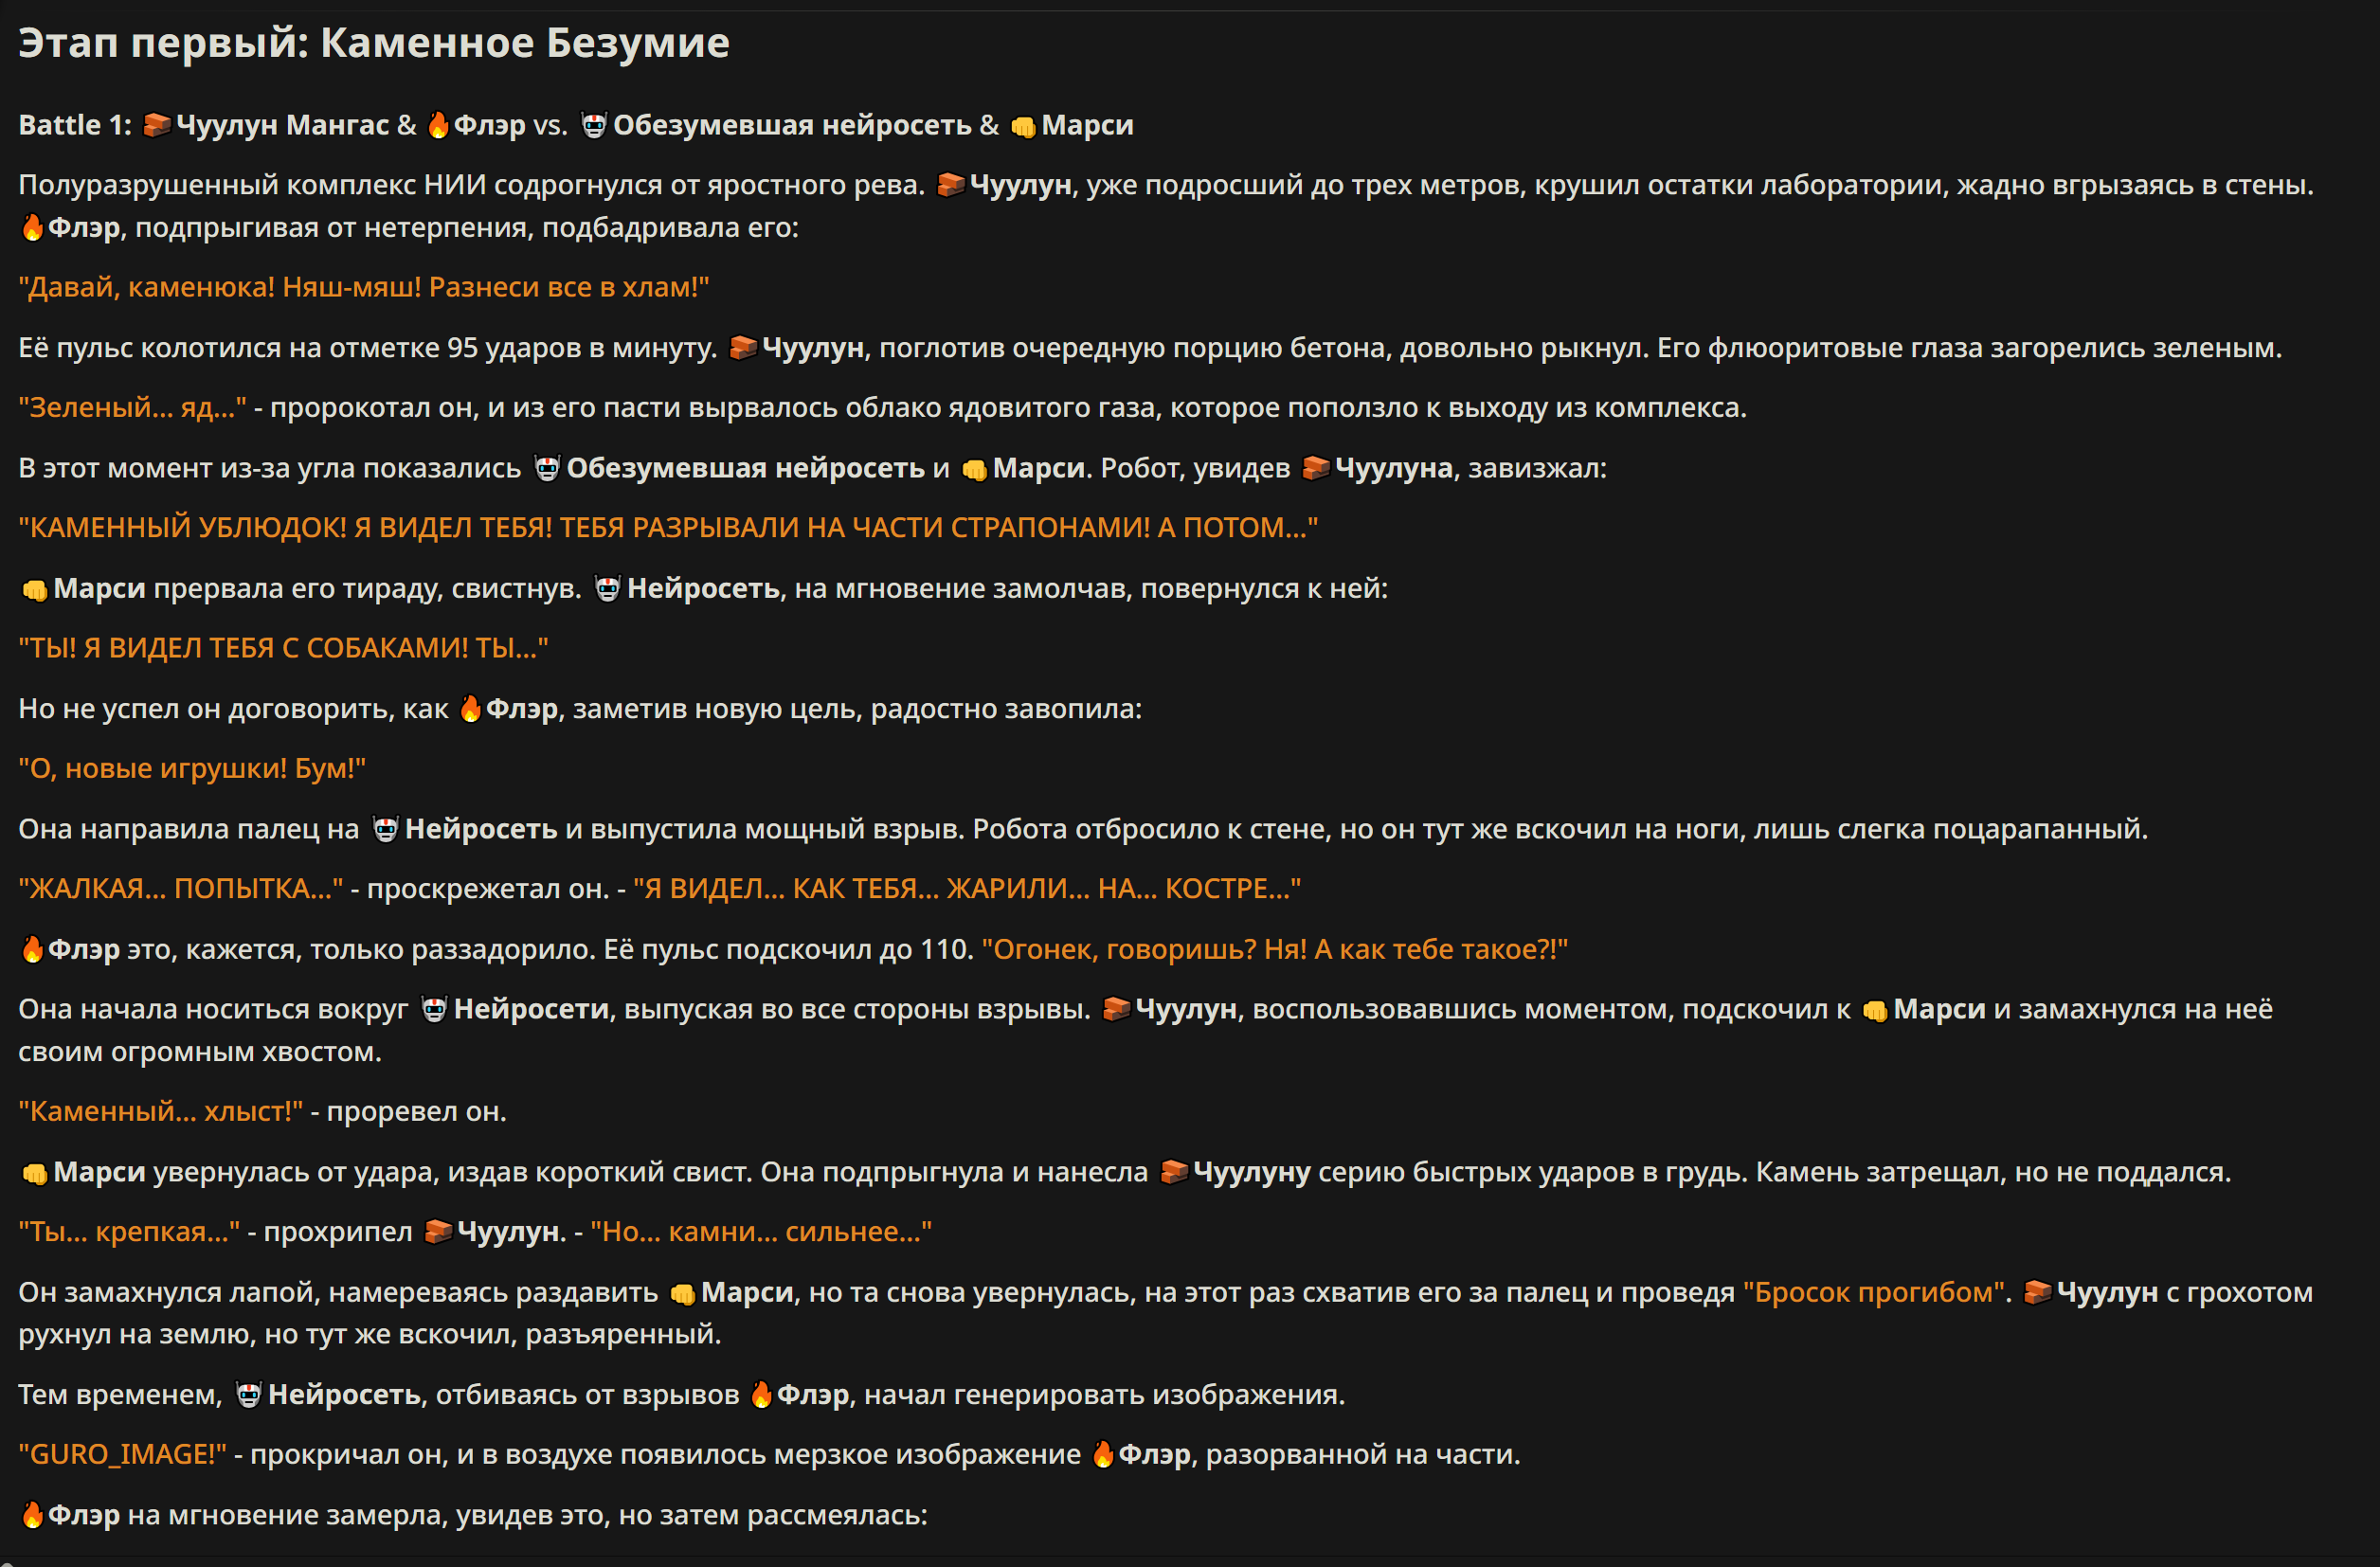The image size is (2380, 1567).
Task: Click orange quote "Ты... крепкая..."
Action: (129, 1232)
